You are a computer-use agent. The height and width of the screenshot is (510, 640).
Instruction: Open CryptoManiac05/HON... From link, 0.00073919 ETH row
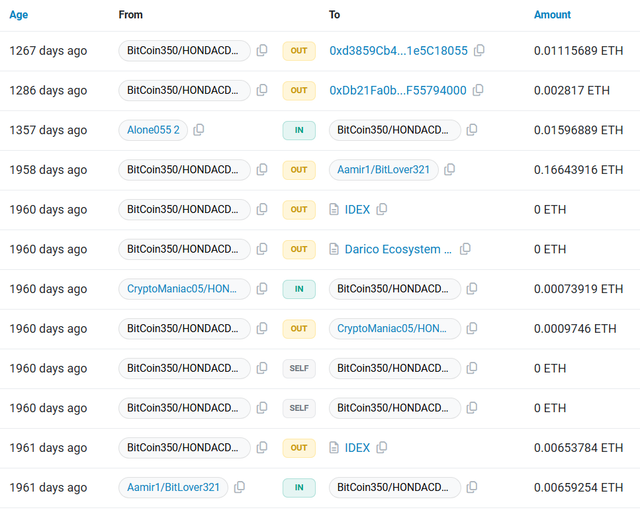(x=182, y=288)
